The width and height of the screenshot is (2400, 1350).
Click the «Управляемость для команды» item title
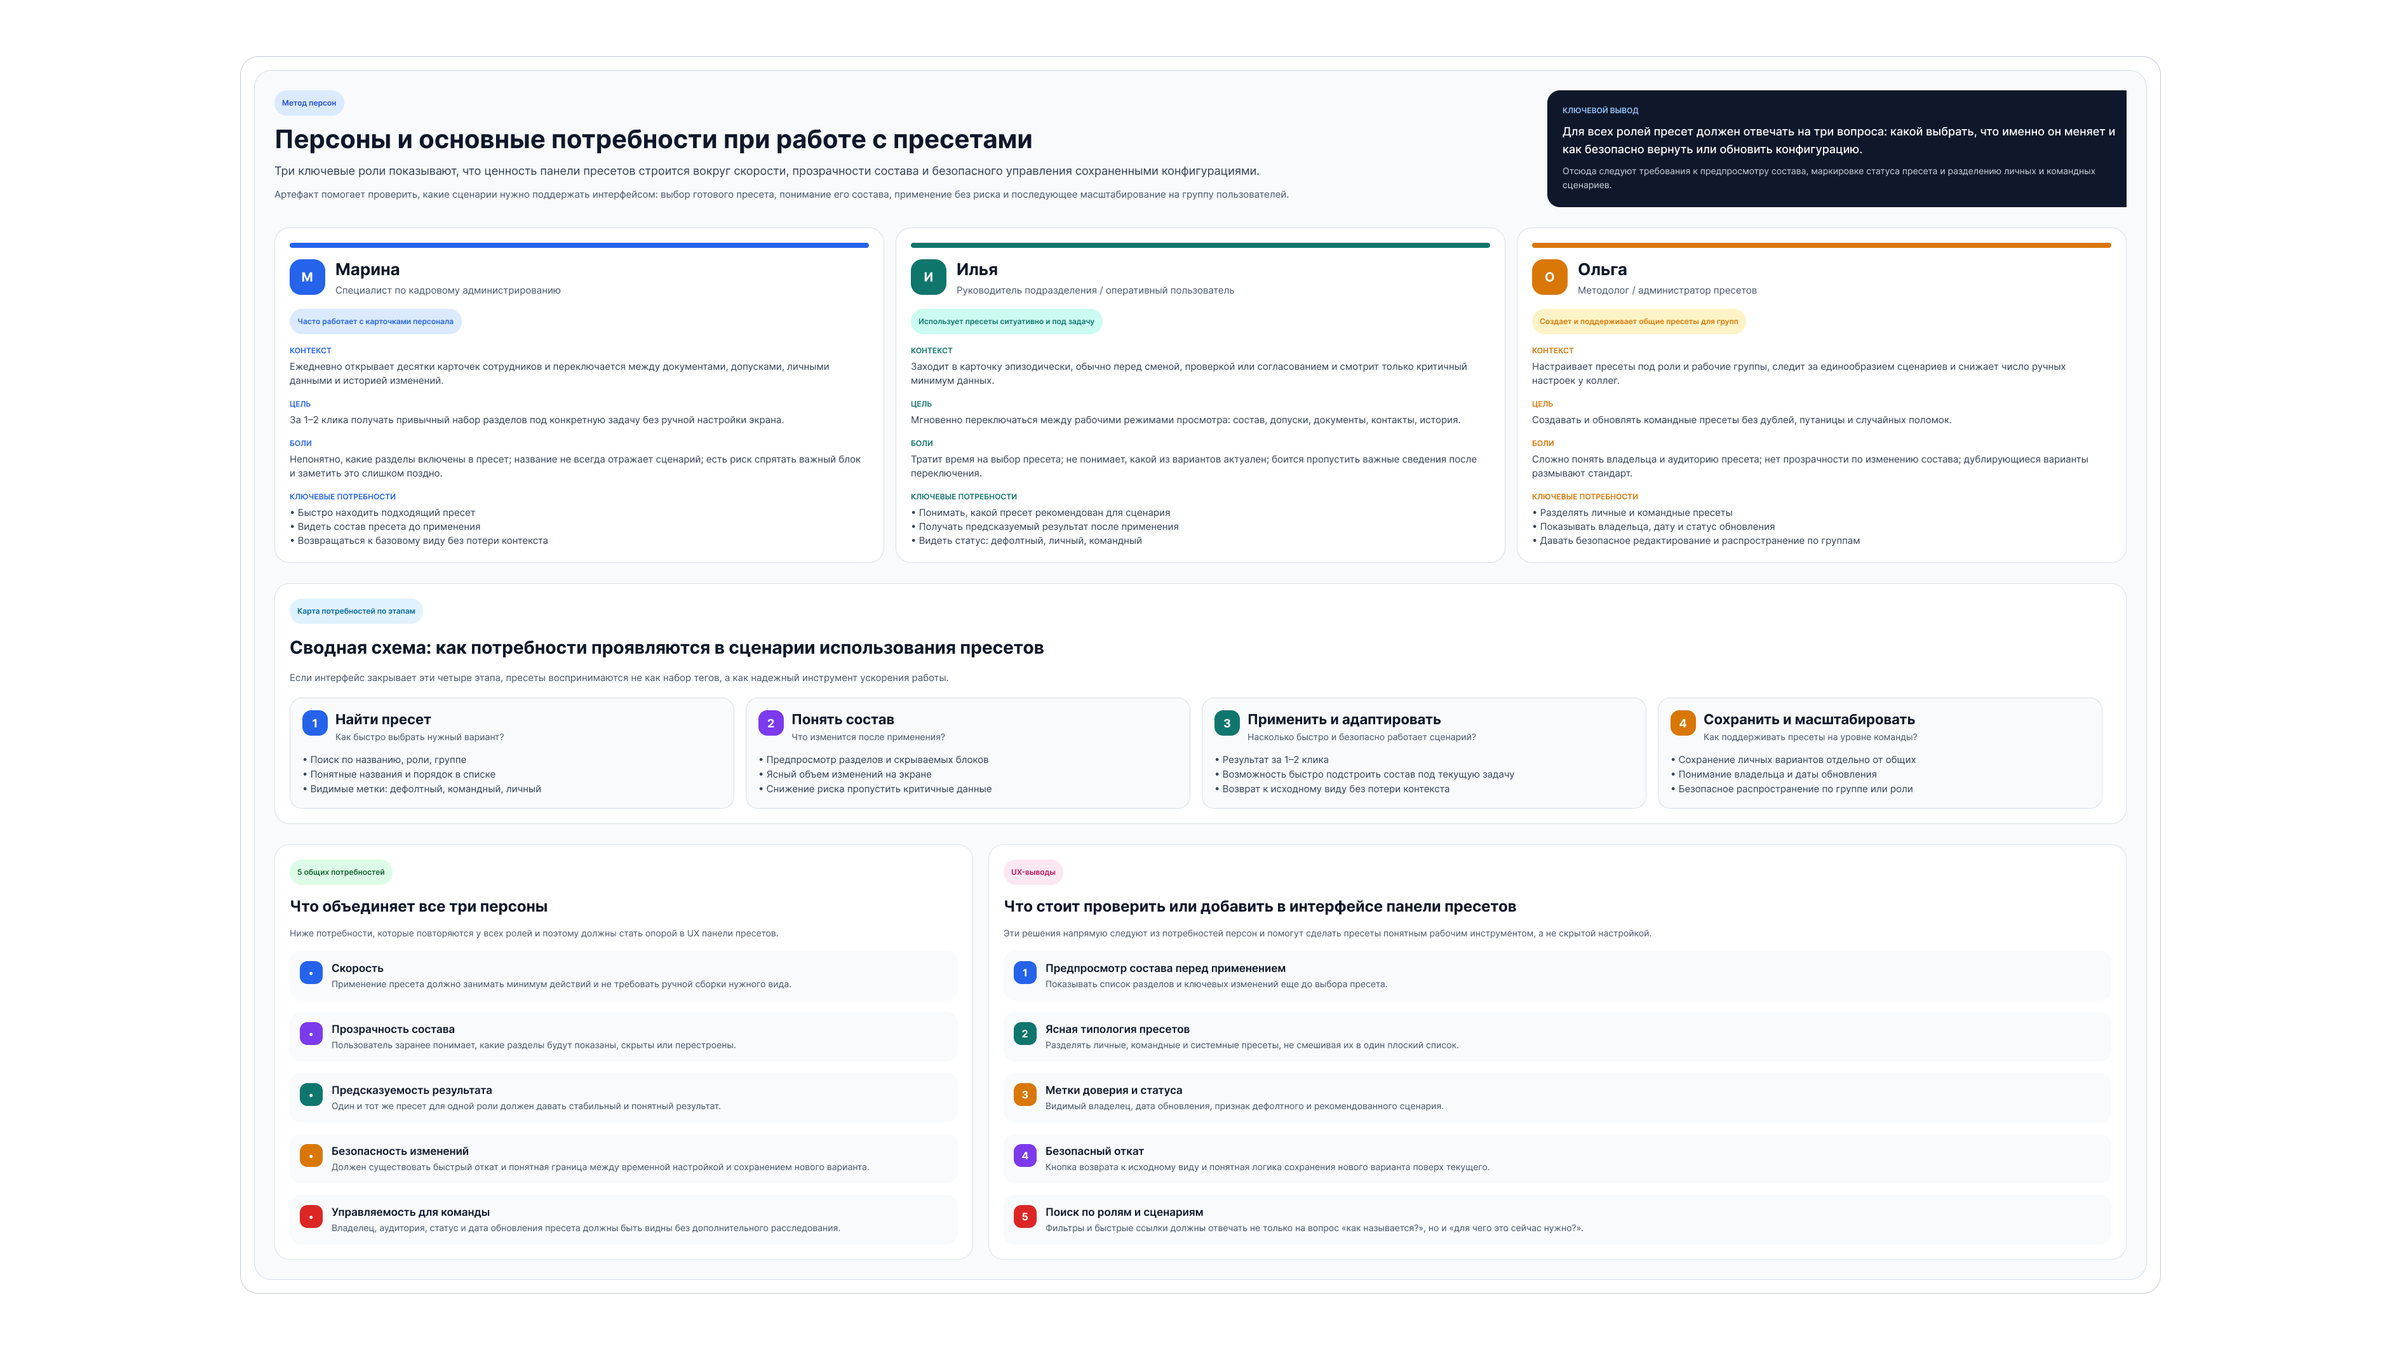click(x=411, y=1212)
